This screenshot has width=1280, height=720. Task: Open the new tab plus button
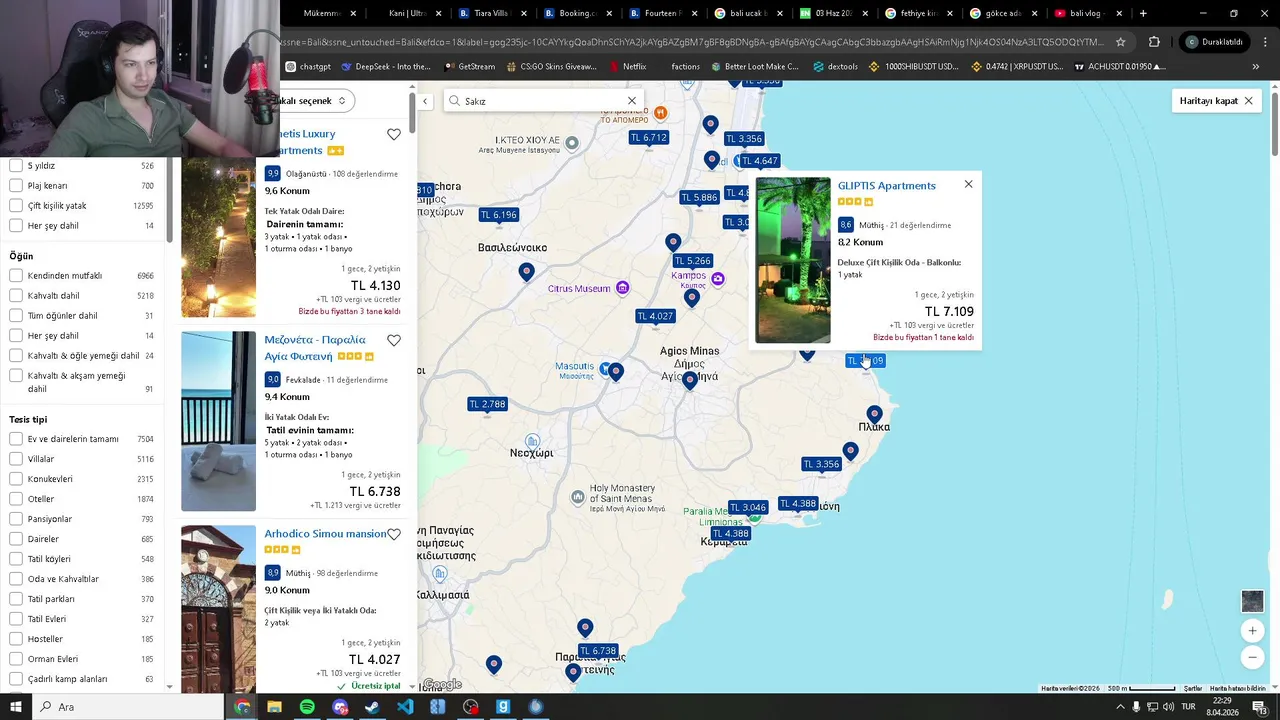click(x=1143, y=13)
